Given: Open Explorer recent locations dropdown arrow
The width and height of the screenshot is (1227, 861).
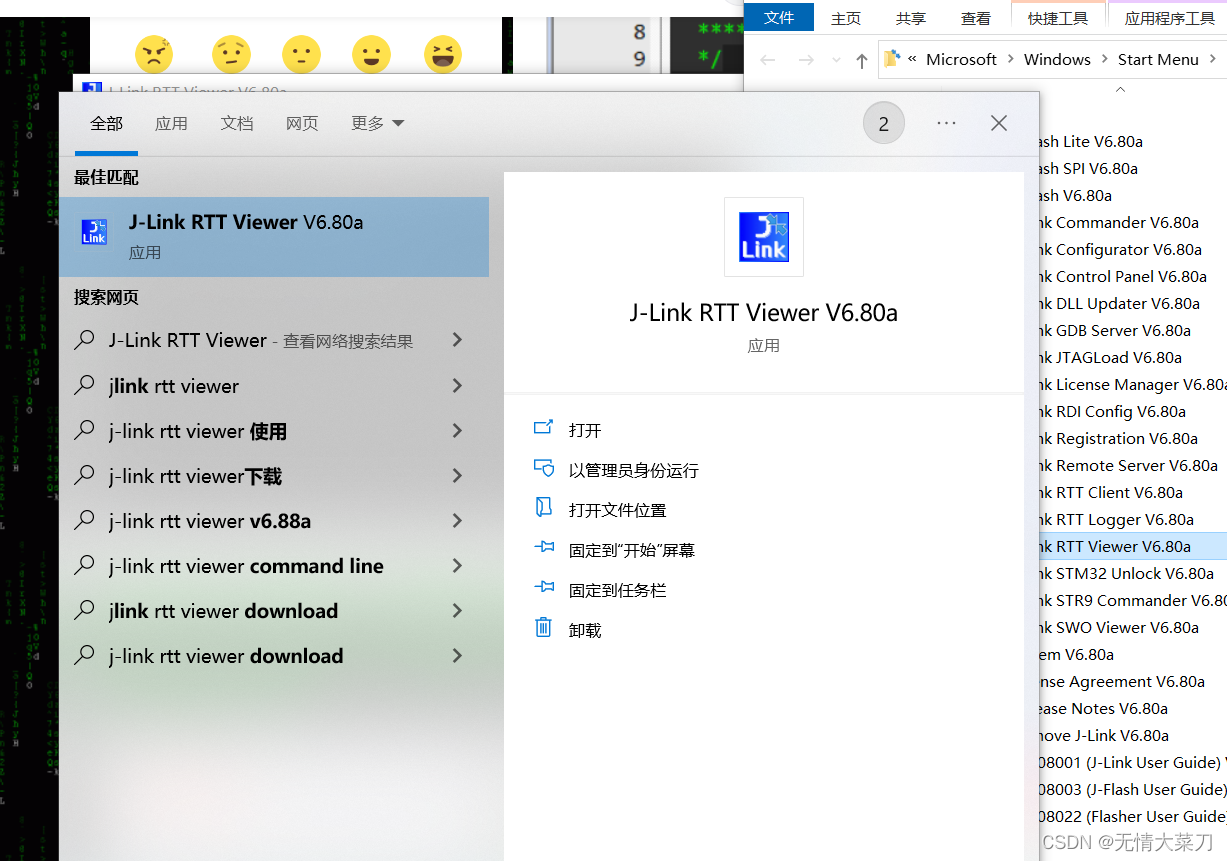Looking at the screenshot, I should coord(836,60).
